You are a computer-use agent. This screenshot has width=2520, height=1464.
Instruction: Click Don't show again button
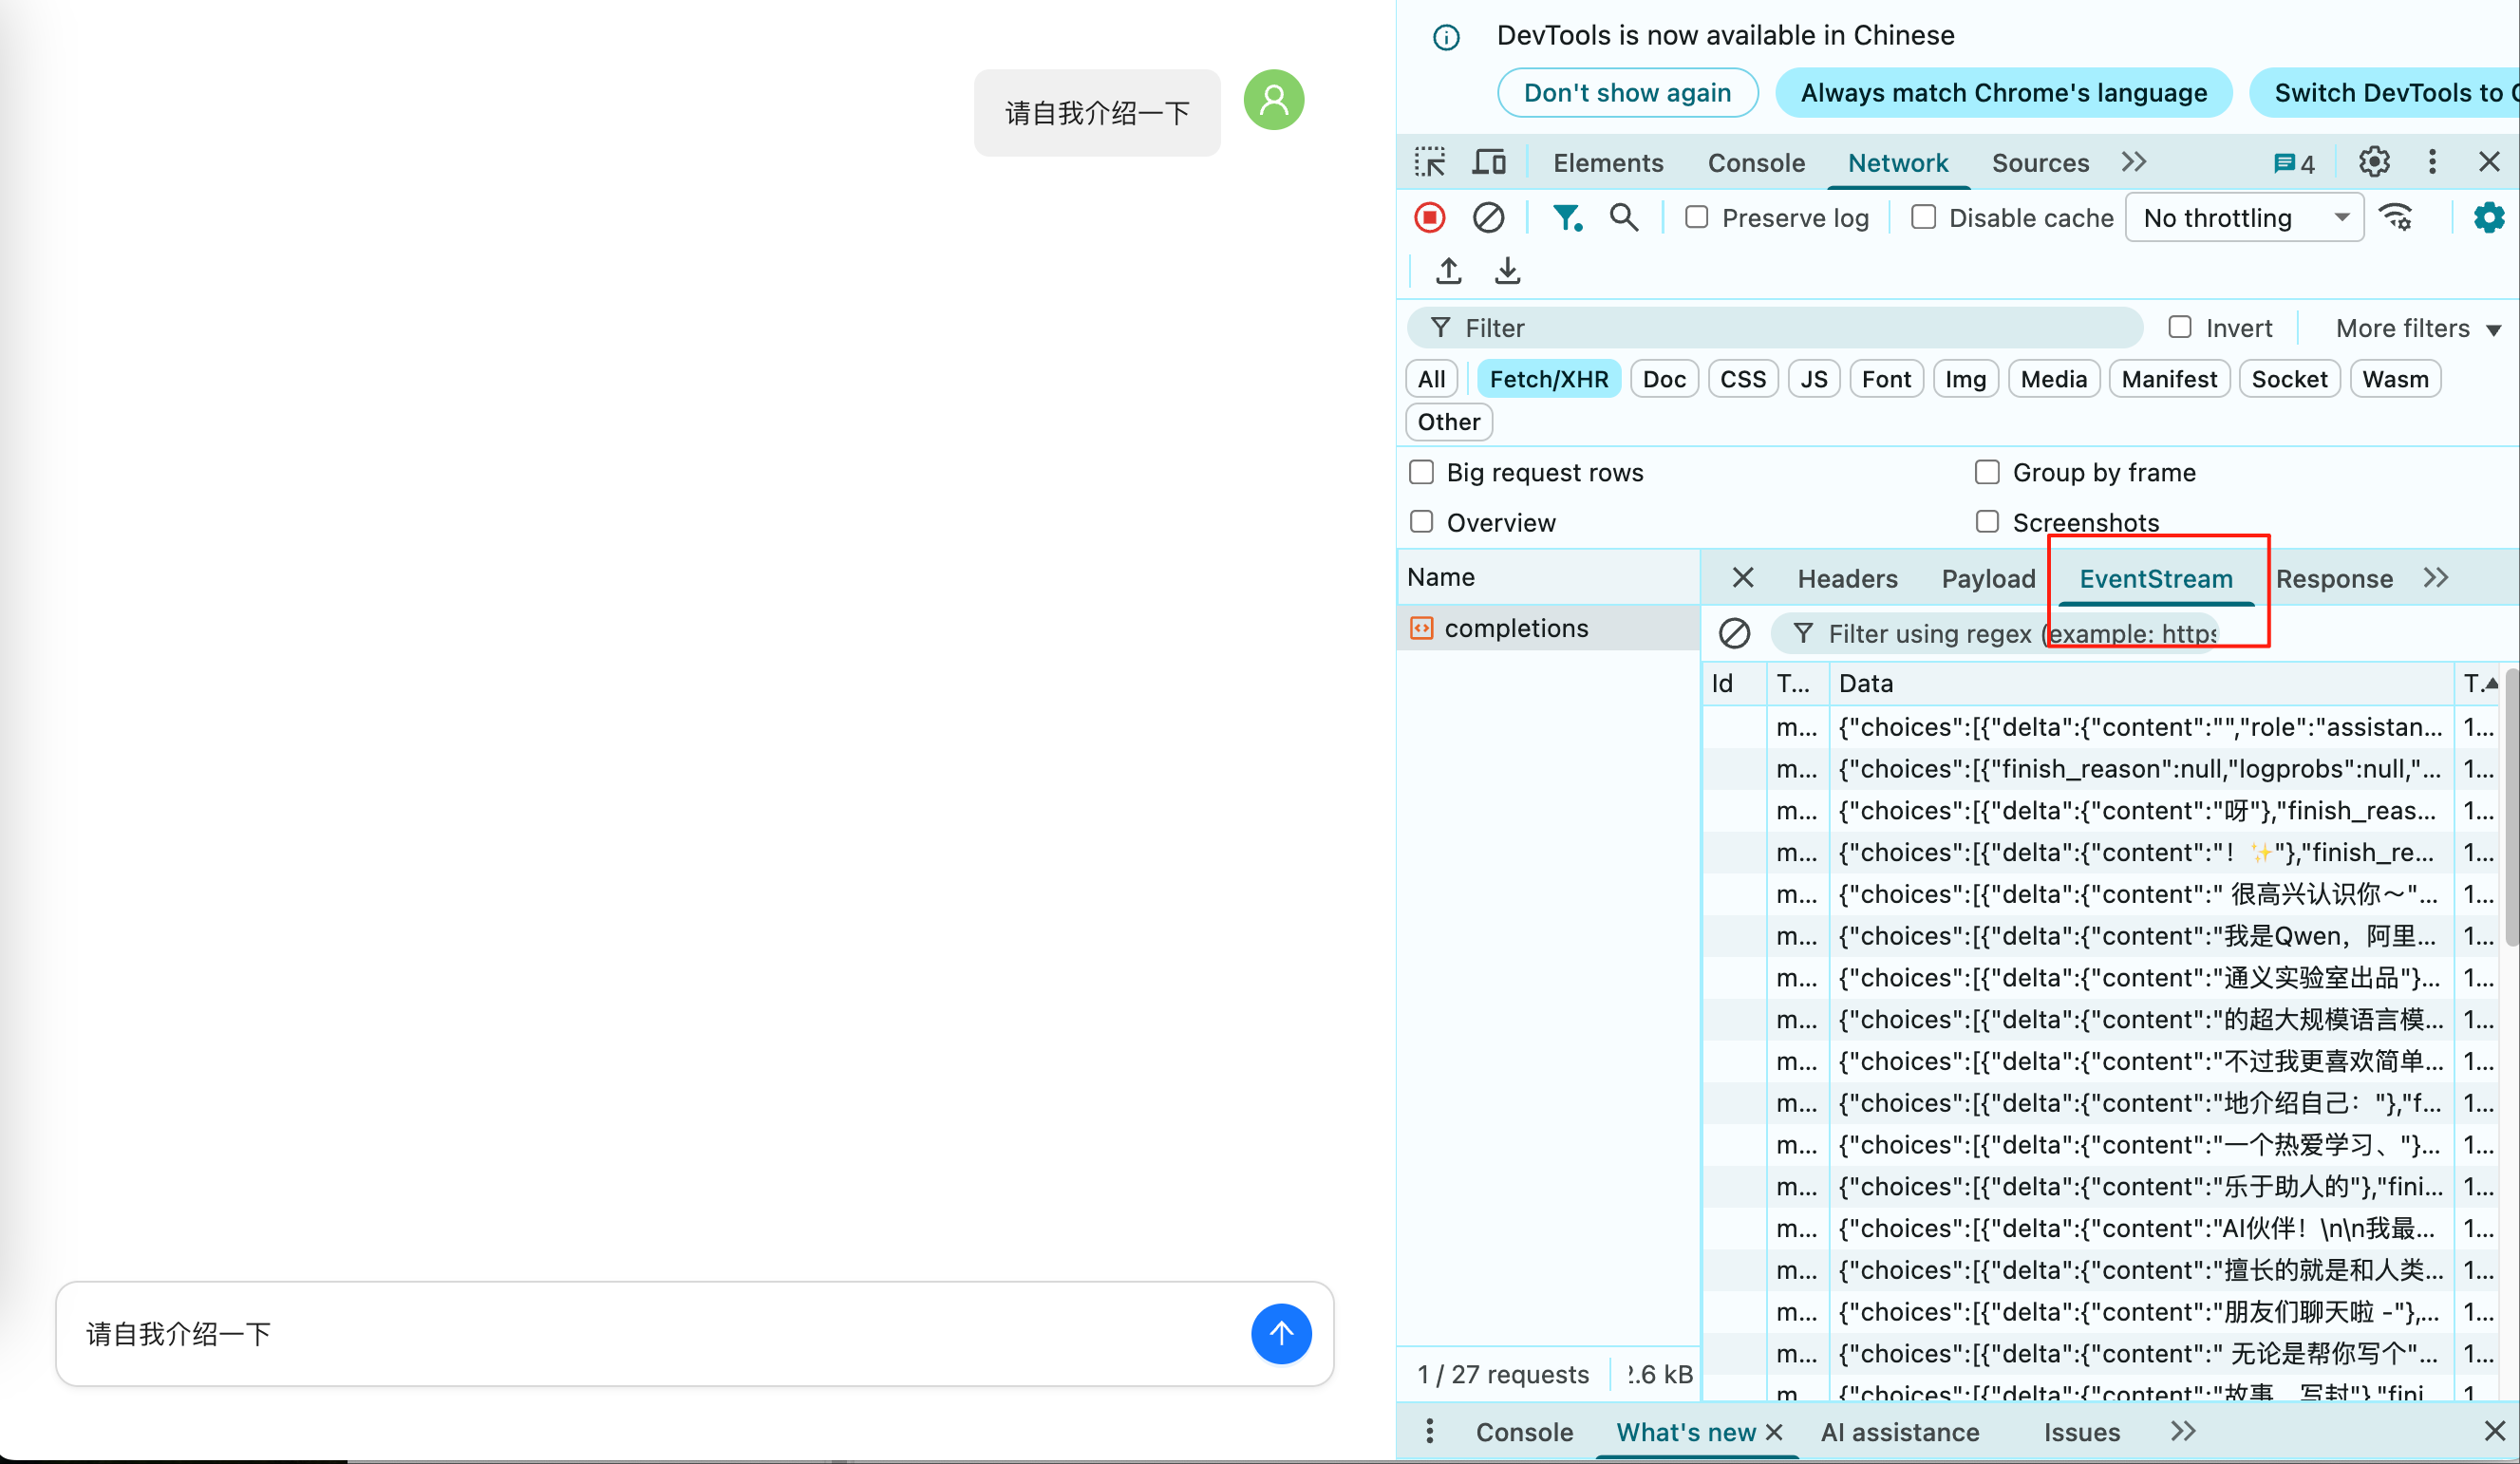(1627, 93)
